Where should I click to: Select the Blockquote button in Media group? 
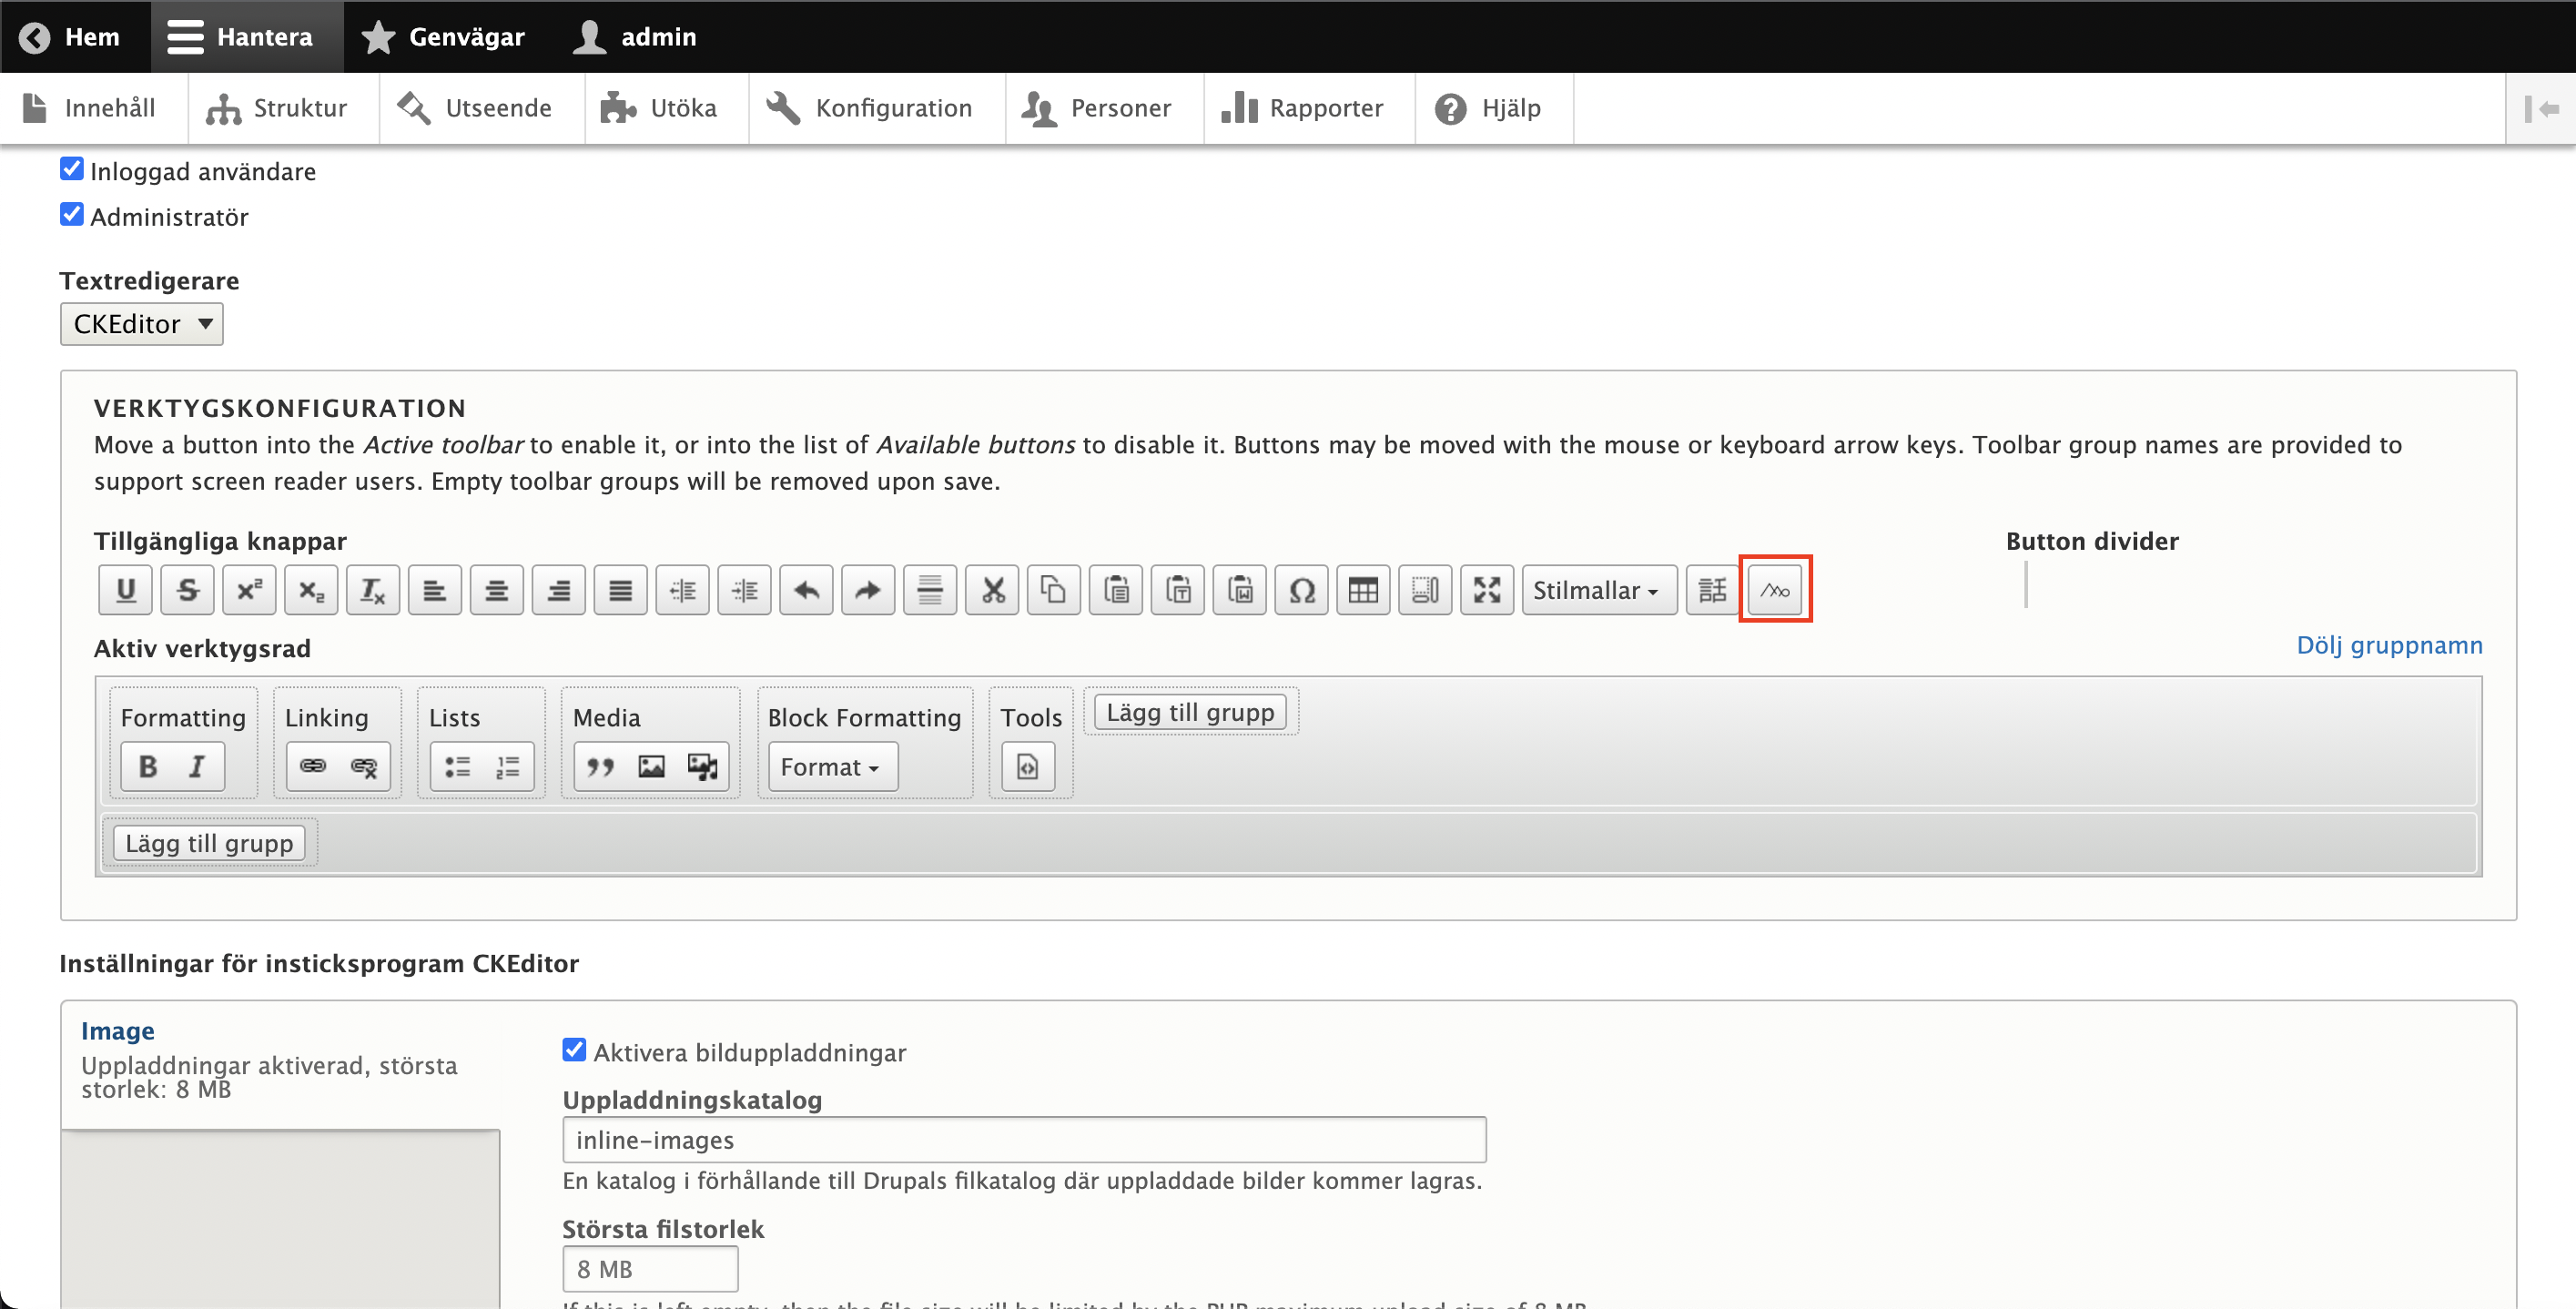point(600,767)
